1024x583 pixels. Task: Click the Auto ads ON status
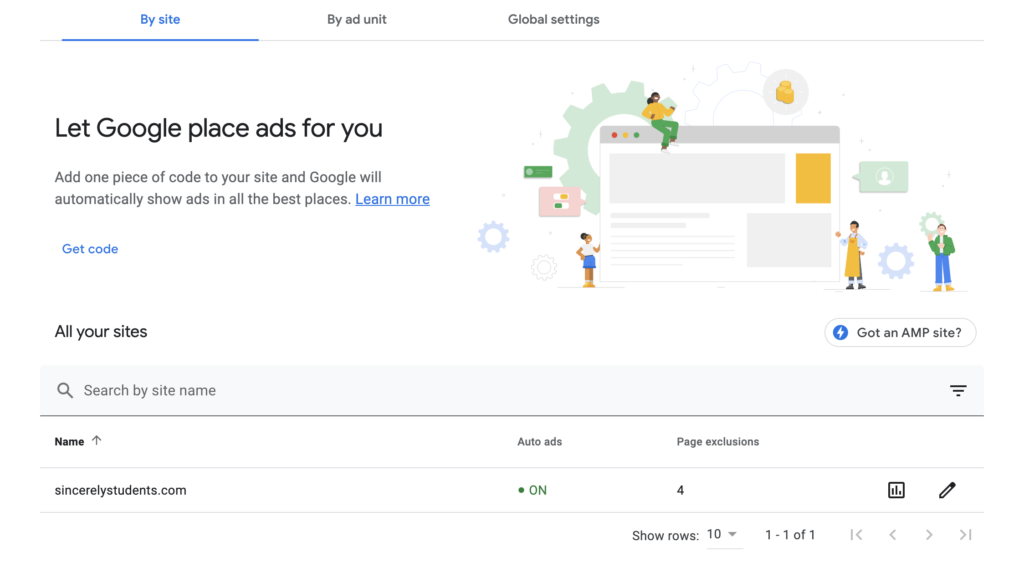coord(533,490)
